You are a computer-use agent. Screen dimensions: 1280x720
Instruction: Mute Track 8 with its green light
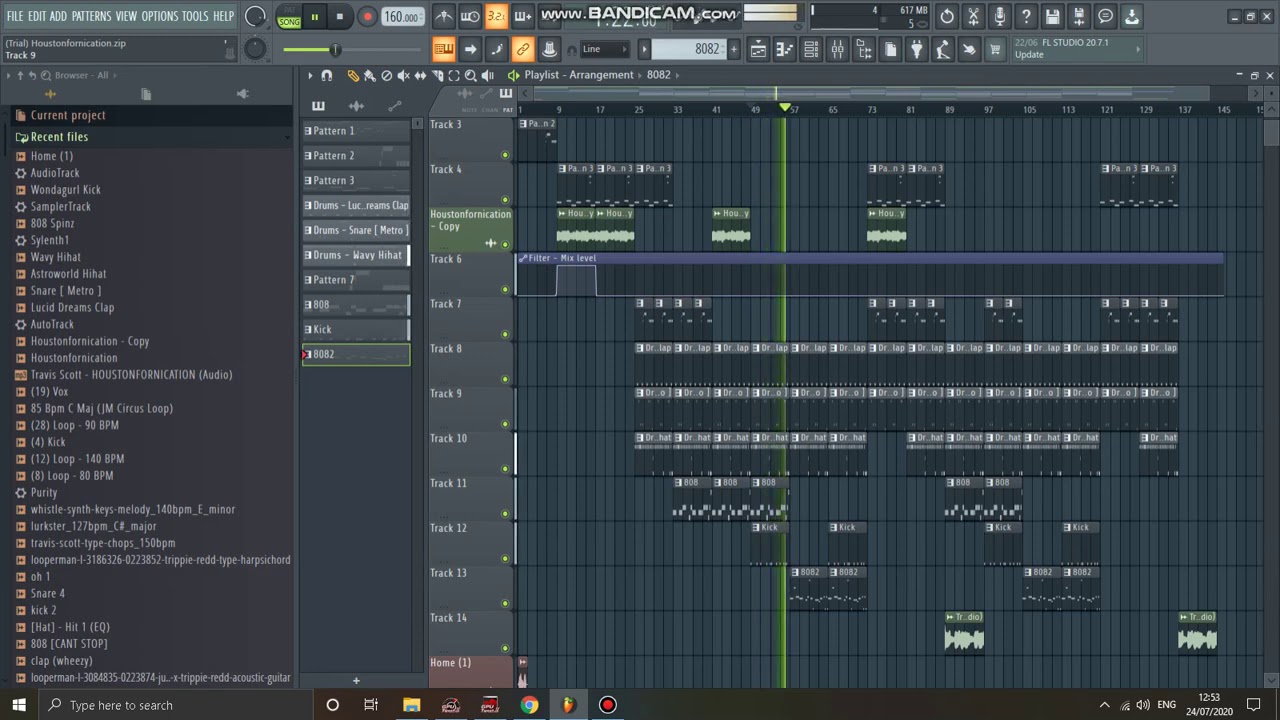505,379
